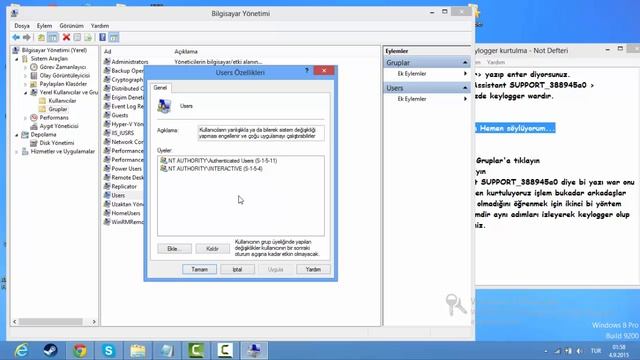Select Aygıt Yöneticisi in tree
This screenshot has width=640, height=360.
click(x=55, y=126)
